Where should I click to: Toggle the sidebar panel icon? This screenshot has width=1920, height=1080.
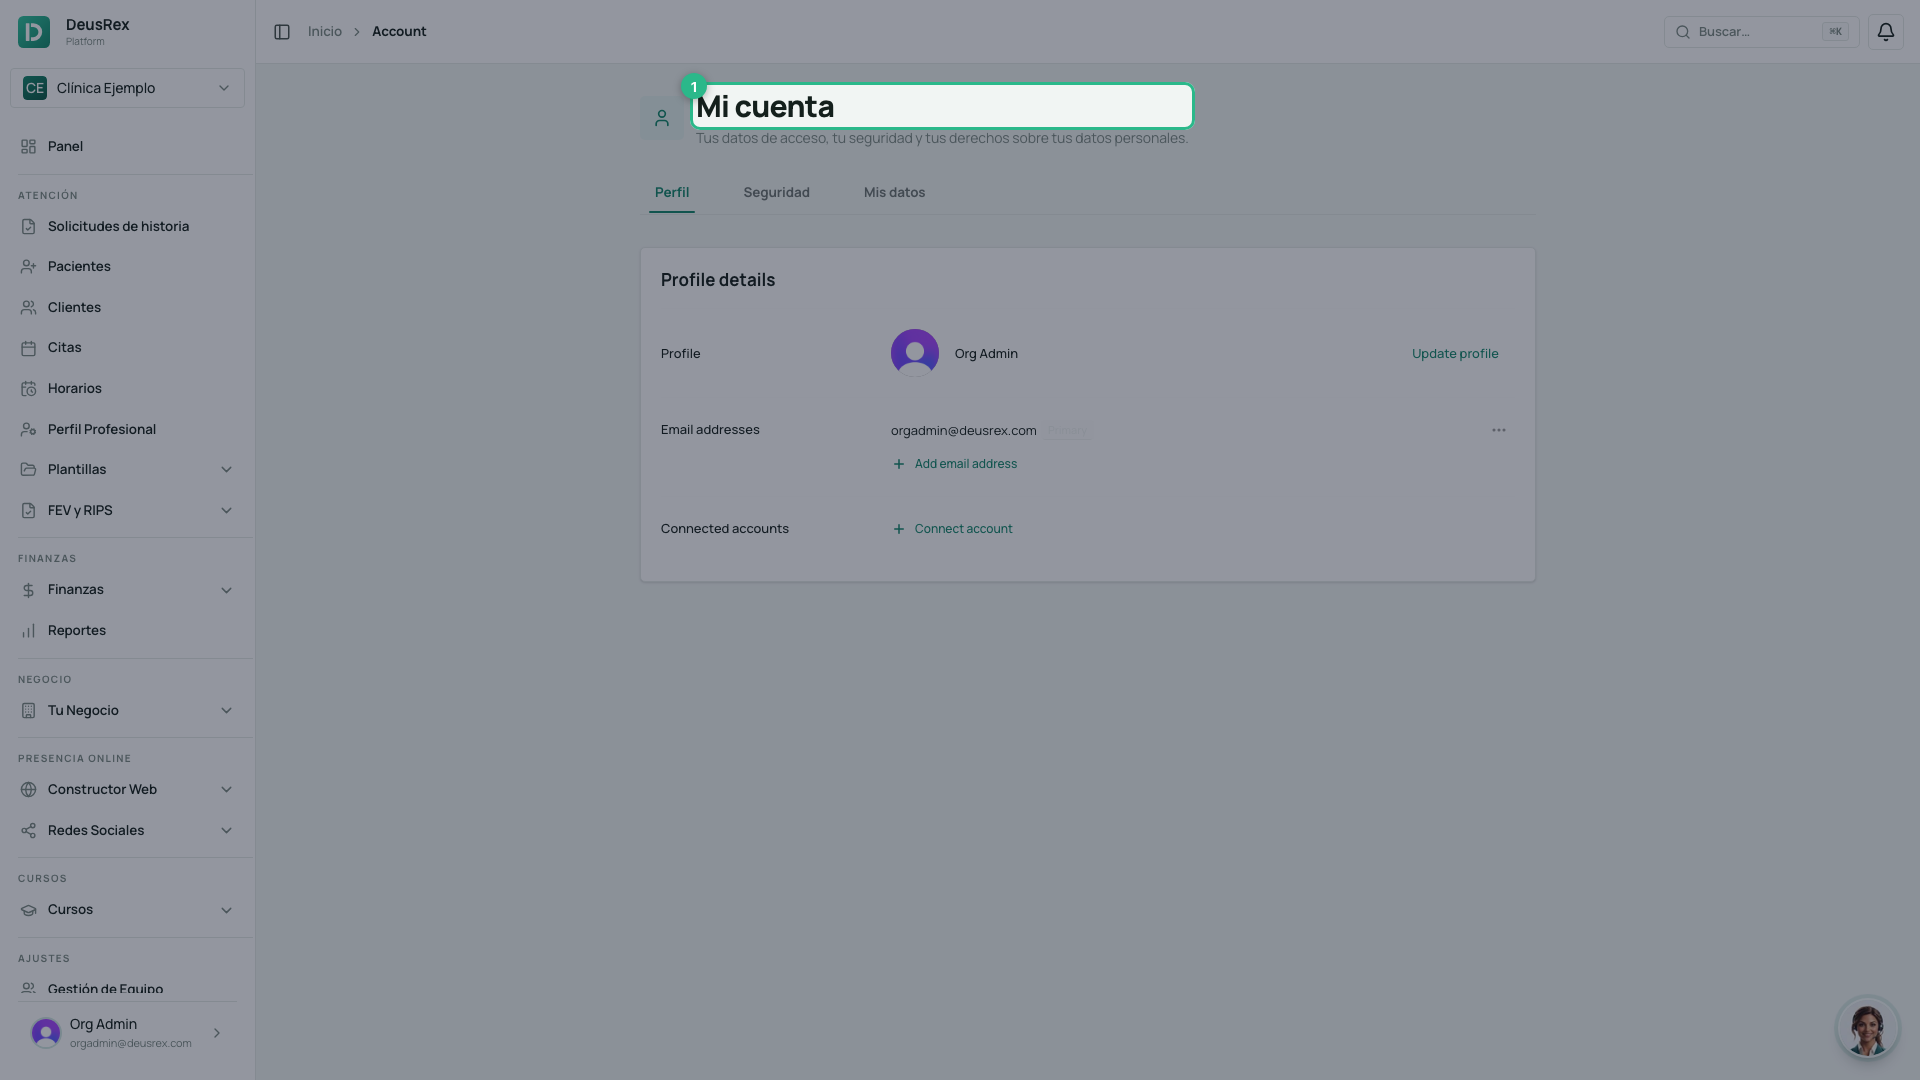282,32
